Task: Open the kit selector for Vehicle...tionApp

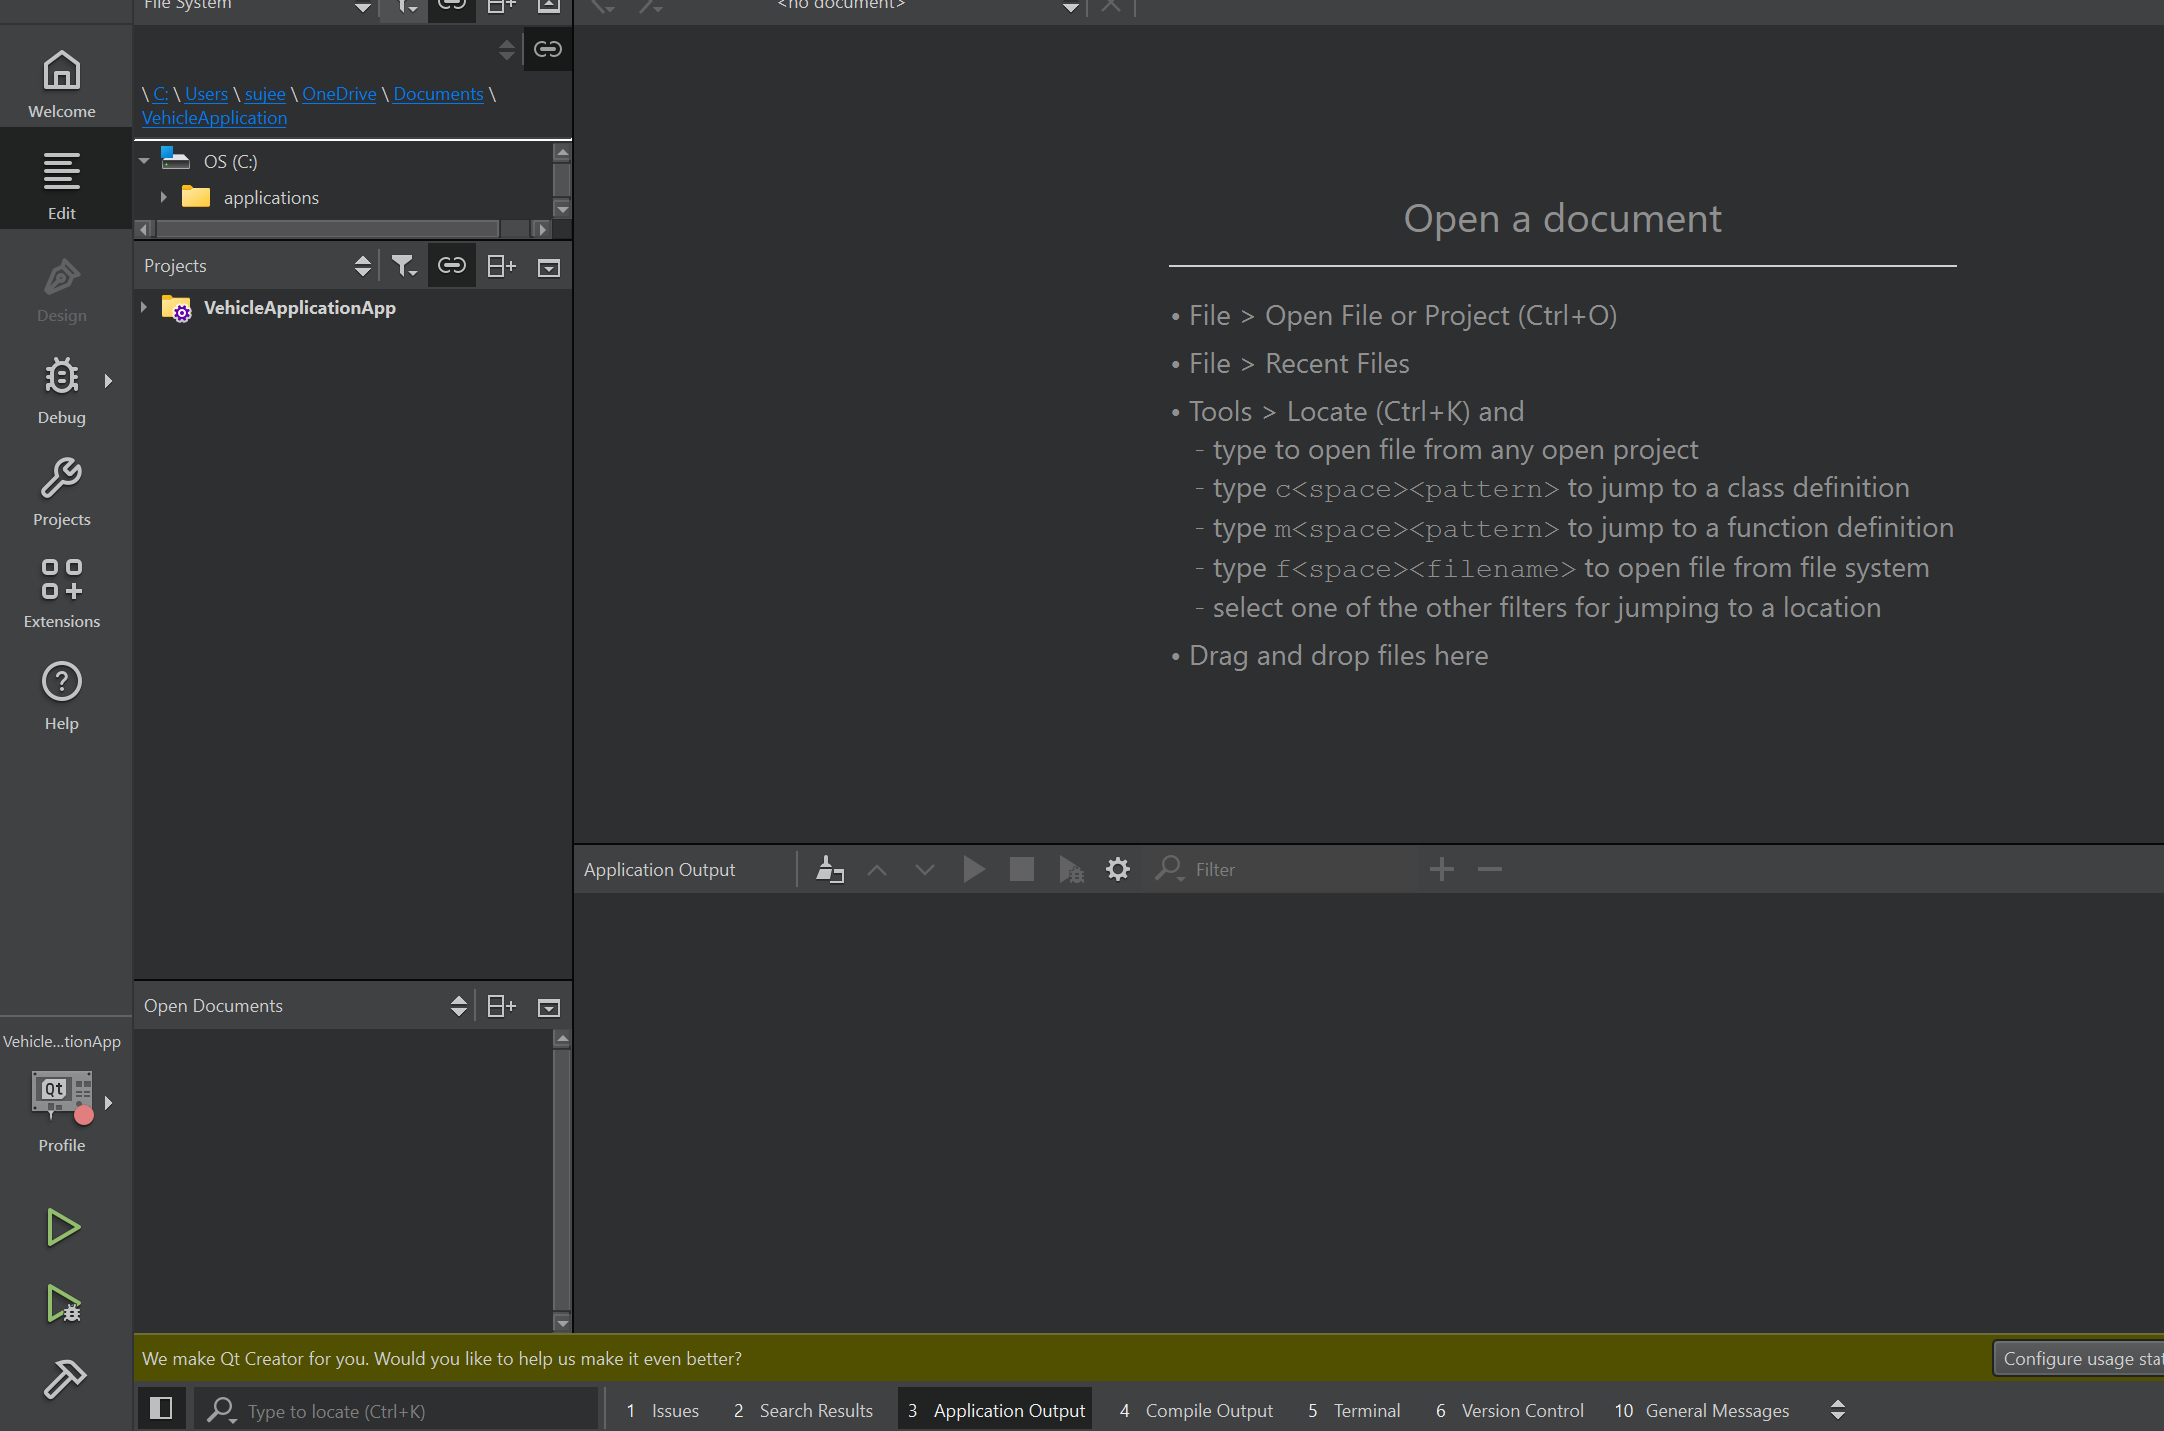Action: click(62, 1096)
